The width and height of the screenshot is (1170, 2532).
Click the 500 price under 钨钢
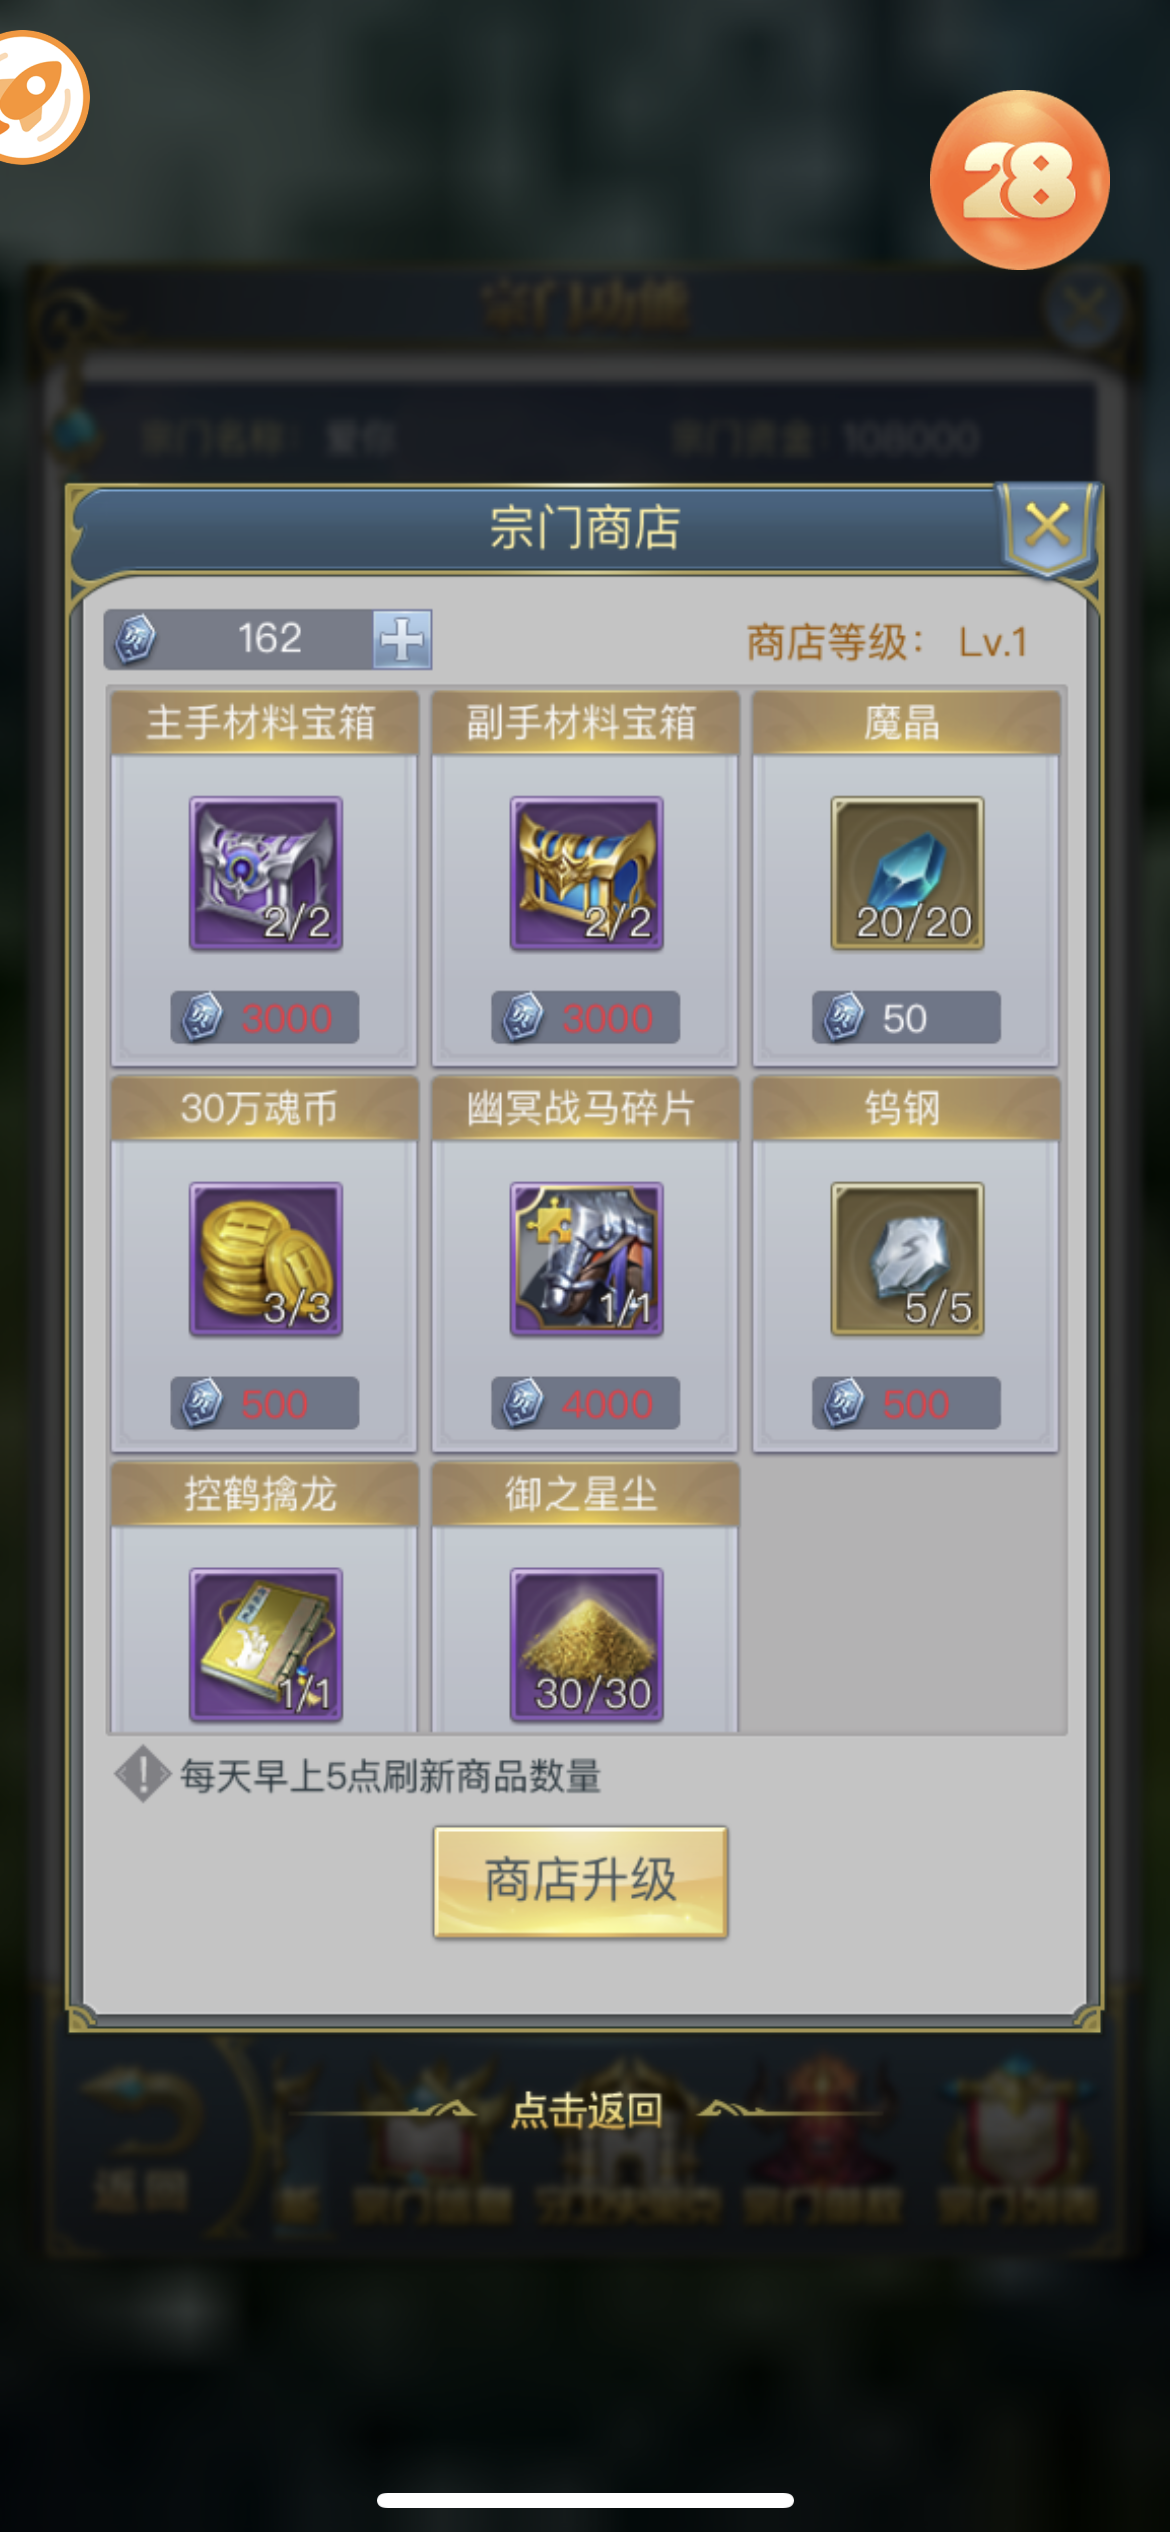(906, 1403)
